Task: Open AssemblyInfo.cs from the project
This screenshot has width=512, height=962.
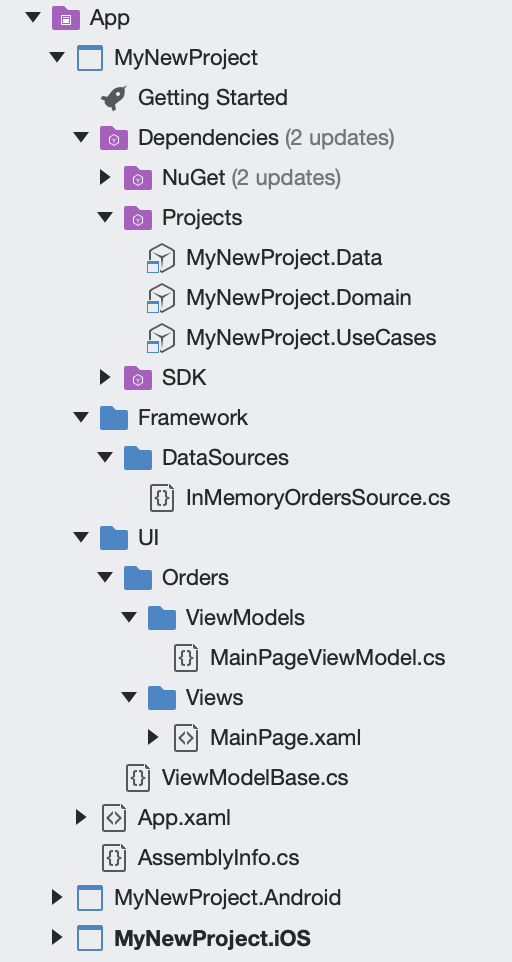Action: pos(218,857)
